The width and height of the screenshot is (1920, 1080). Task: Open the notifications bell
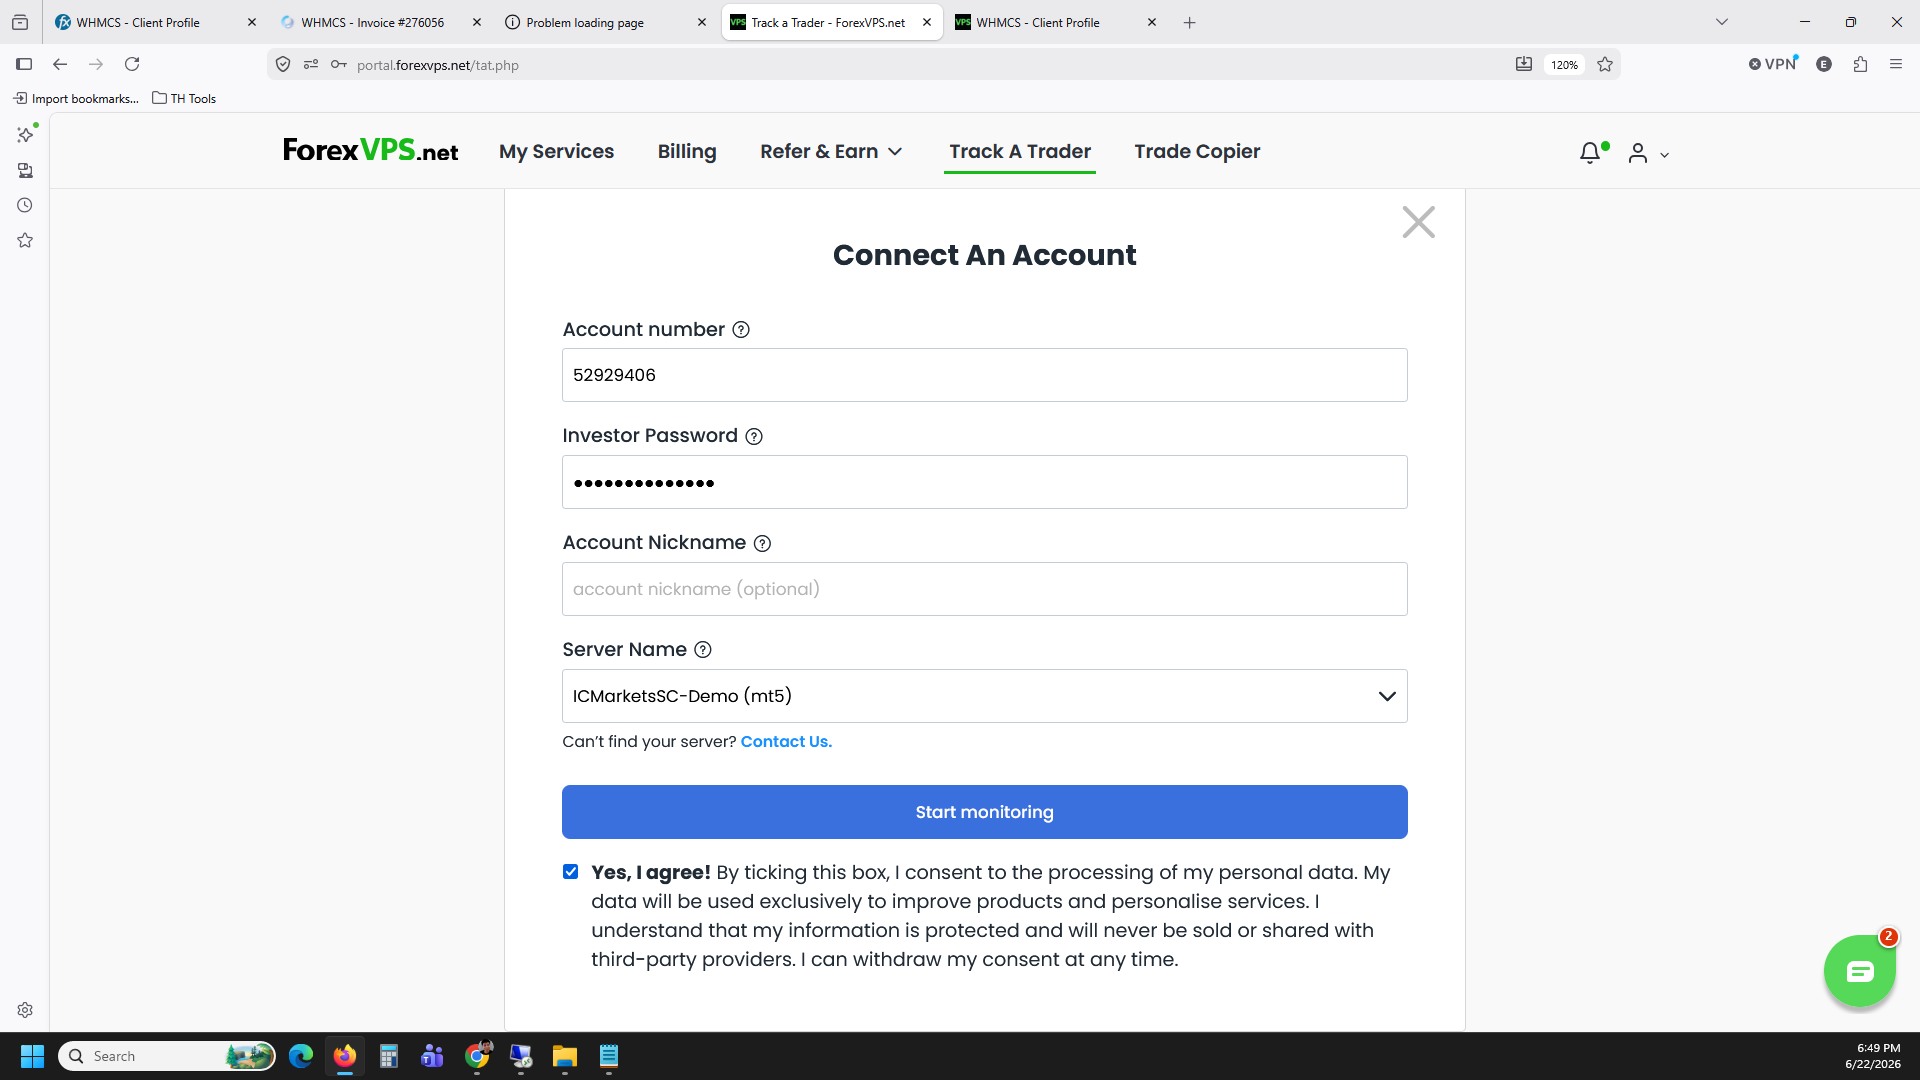click(1590, 153)
